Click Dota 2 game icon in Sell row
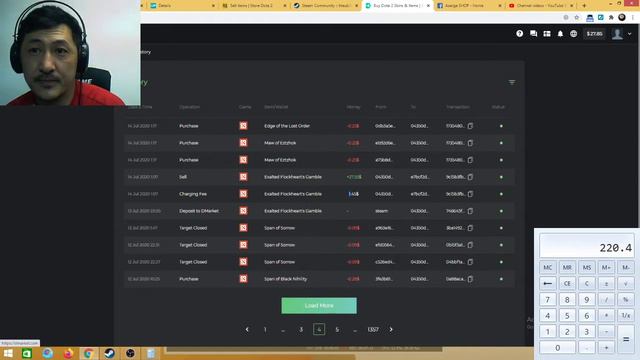Screen dimensions: 640x360 [243, 177]
